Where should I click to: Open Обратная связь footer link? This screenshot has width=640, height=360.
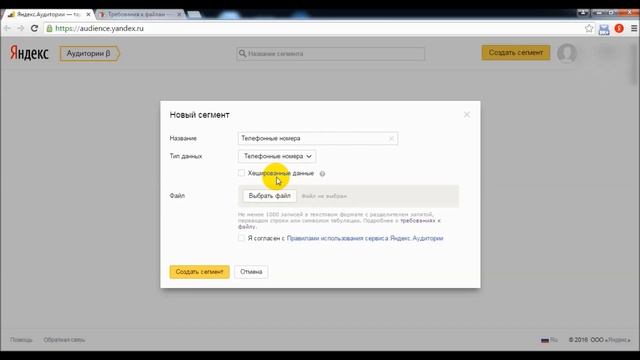click(x=64, y=340)
